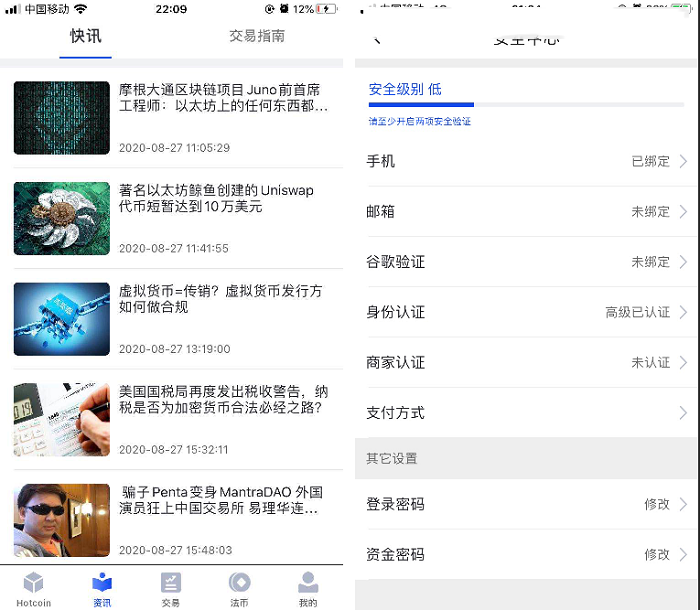Image resolution: width=700 pixels, height=610 pixels.
Task: Tap 修改 for 资金密码
Action: [x=657, y=554]
